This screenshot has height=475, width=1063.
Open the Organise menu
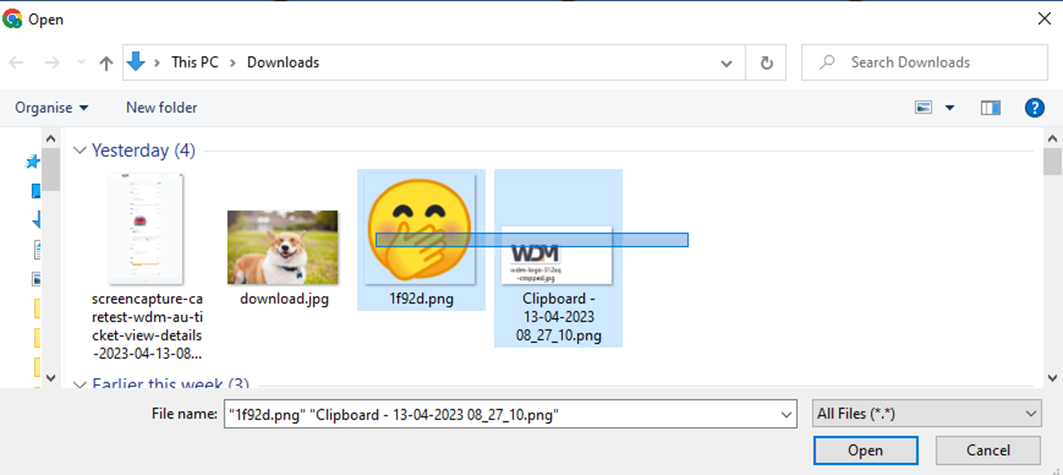click(51, 108)
